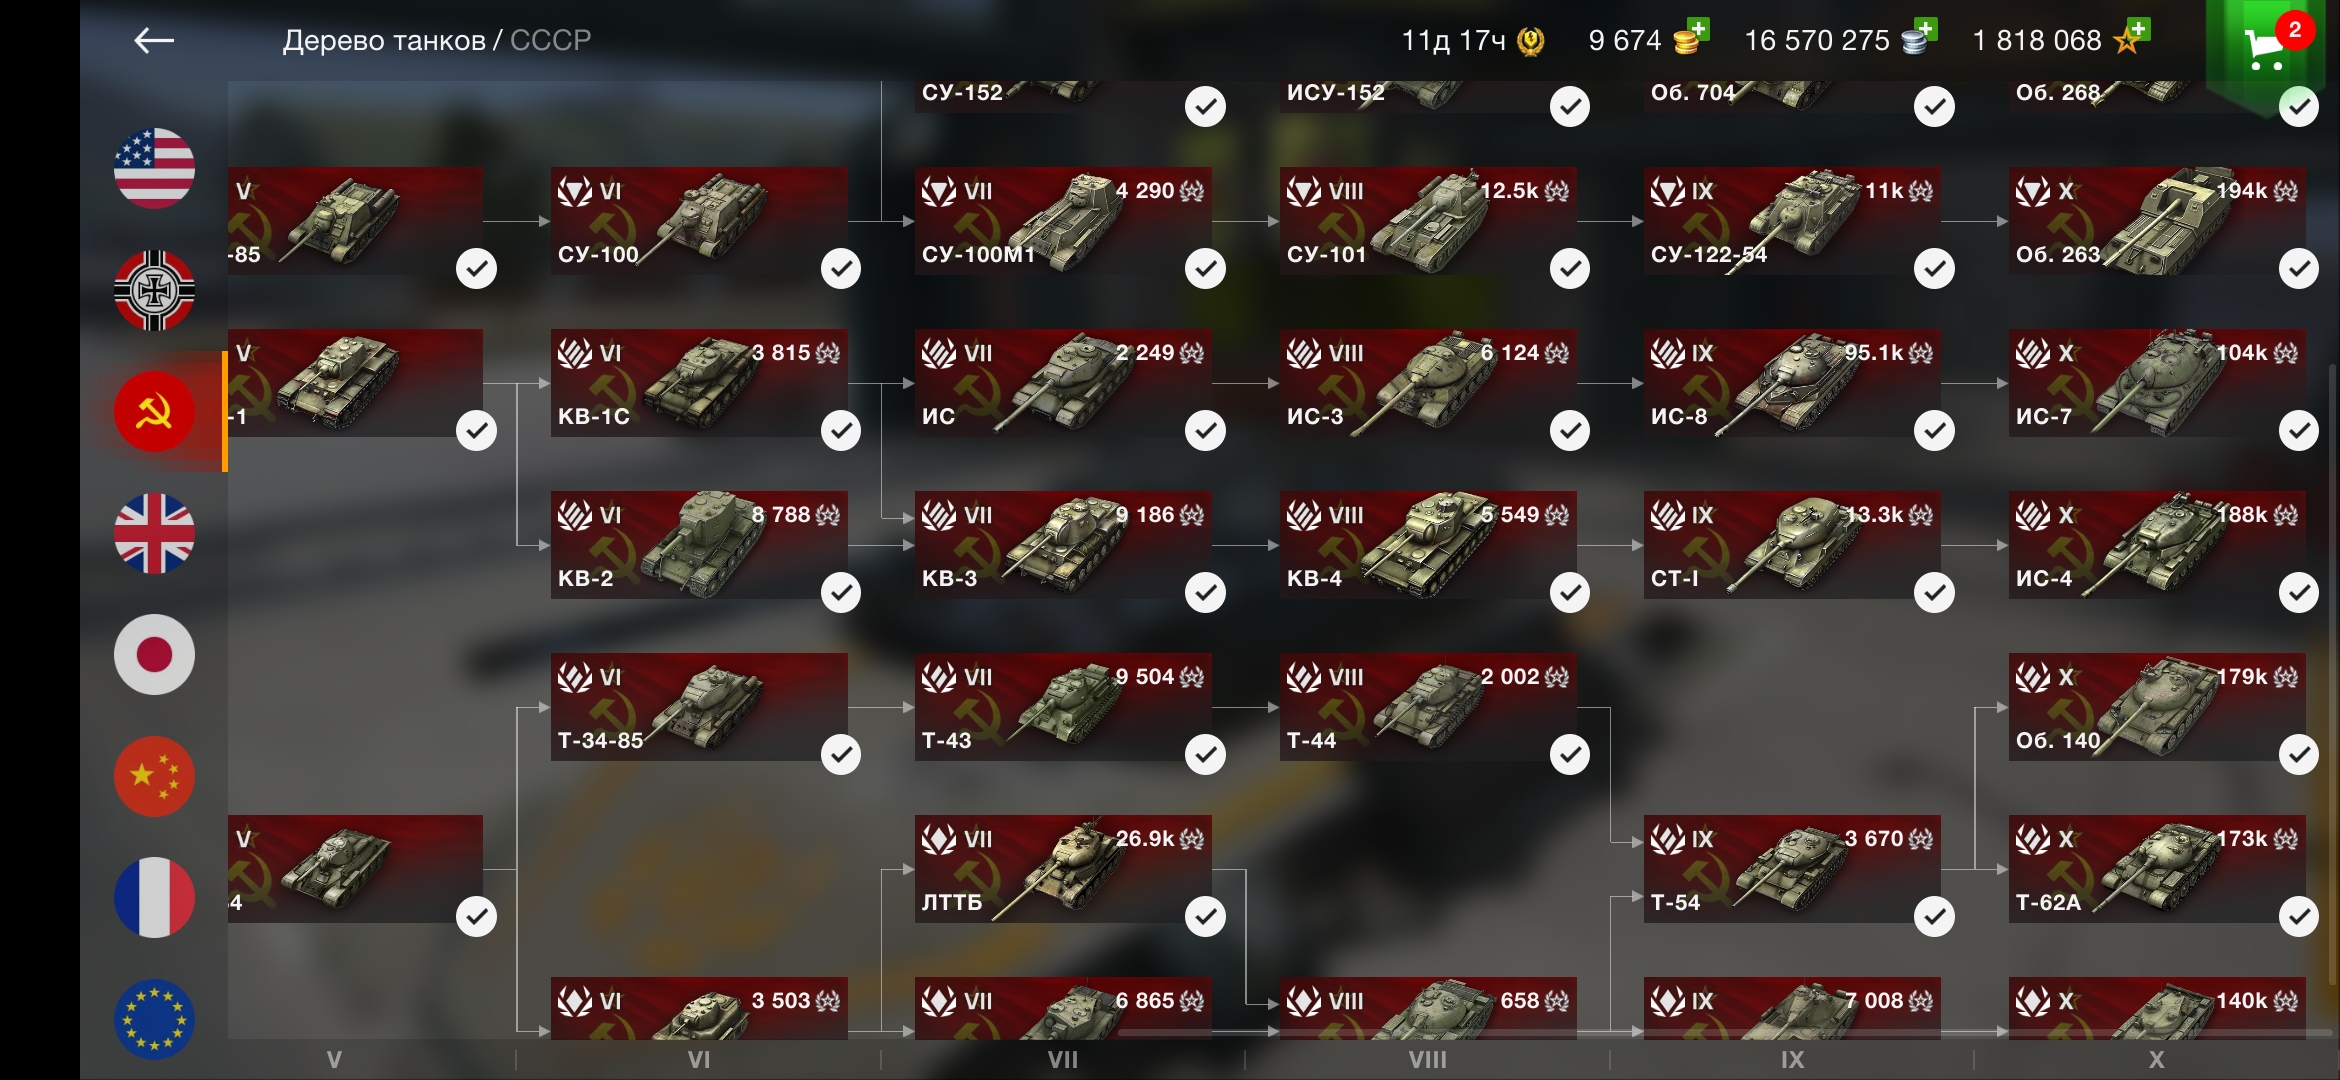Open the СУ-100М1 tank card

tap(1063, 221)
